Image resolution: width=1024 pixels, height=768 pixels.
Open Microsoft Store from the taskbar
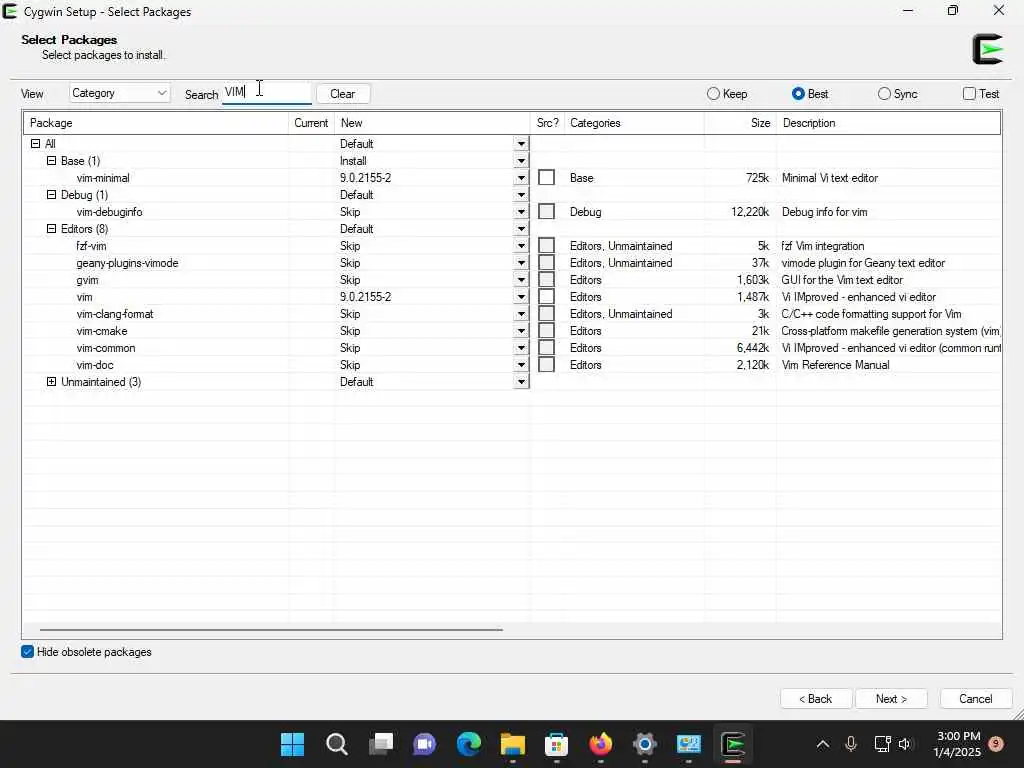tap(556, 744)
